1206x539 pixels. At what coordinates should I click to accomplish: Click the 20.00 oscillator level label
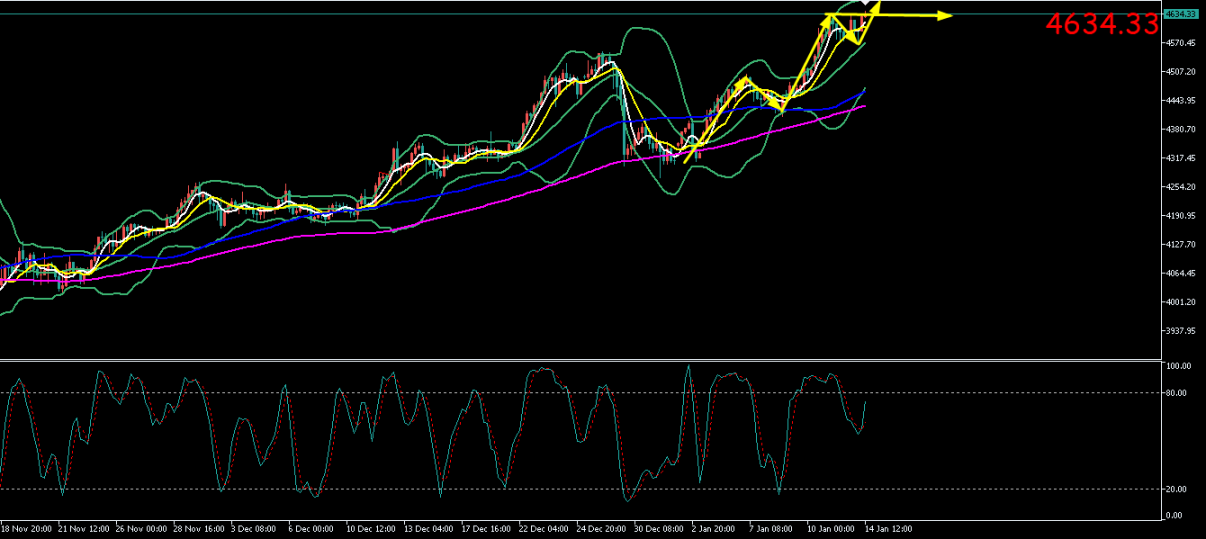[1176, 489]
